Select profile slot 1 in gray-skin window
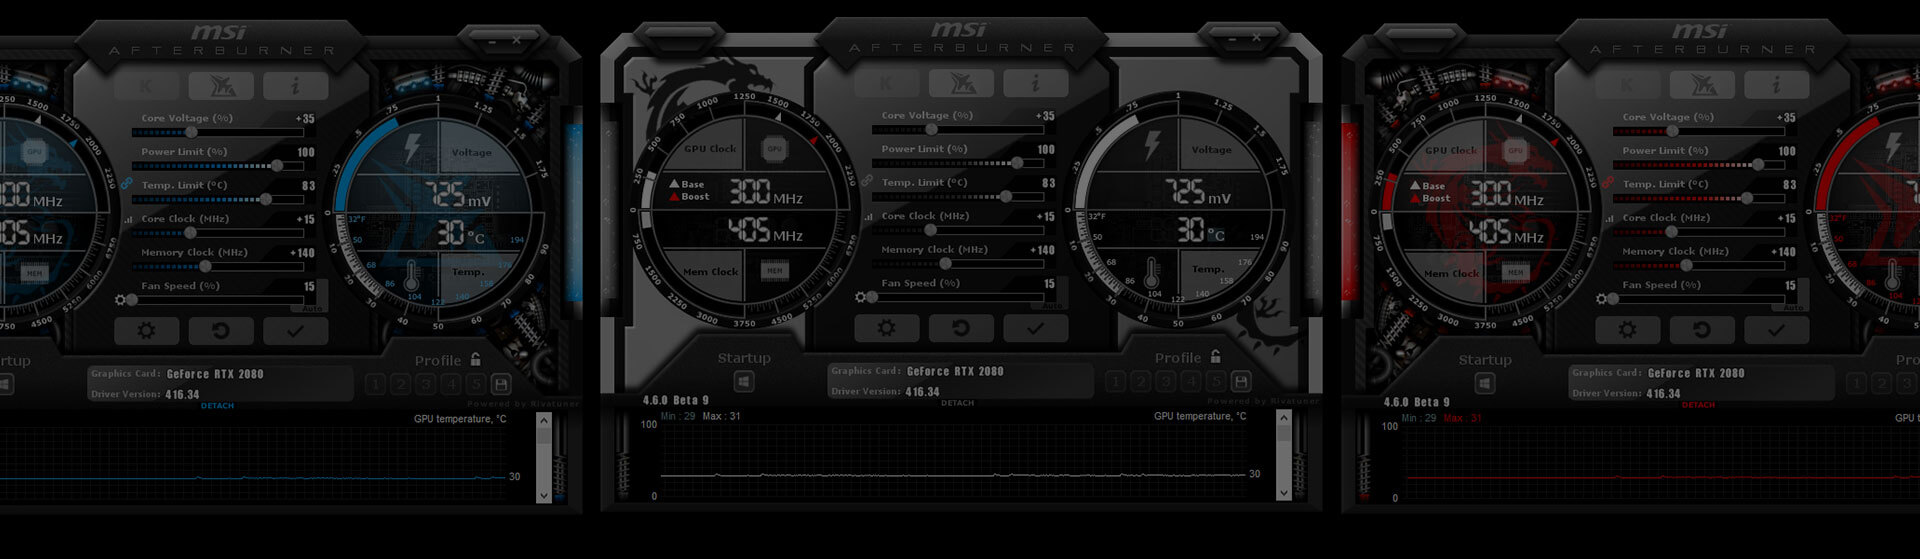This screenshot has width=1920, height=559. point(1116,382)
